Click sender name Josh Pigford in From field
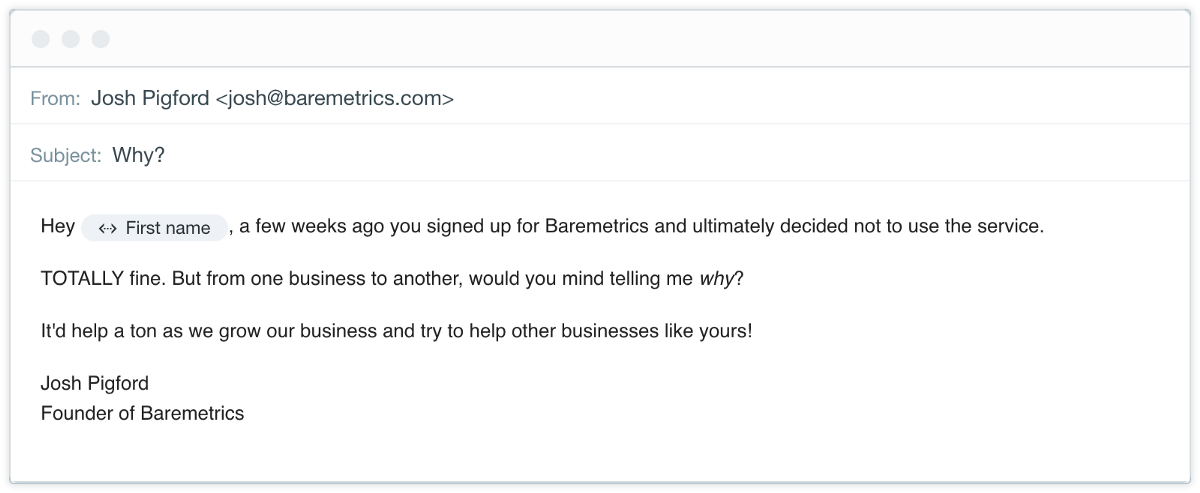Viewport: 1200px width, 493px height. pyautogui.click(x=150, y=98)
